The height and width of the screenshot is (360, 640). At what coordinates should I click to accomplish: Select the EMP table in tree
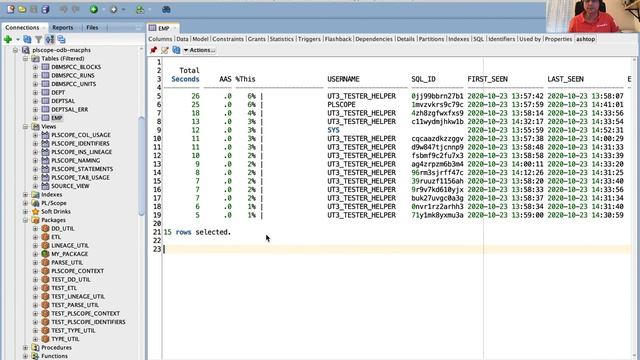click(x=57, y=118)
